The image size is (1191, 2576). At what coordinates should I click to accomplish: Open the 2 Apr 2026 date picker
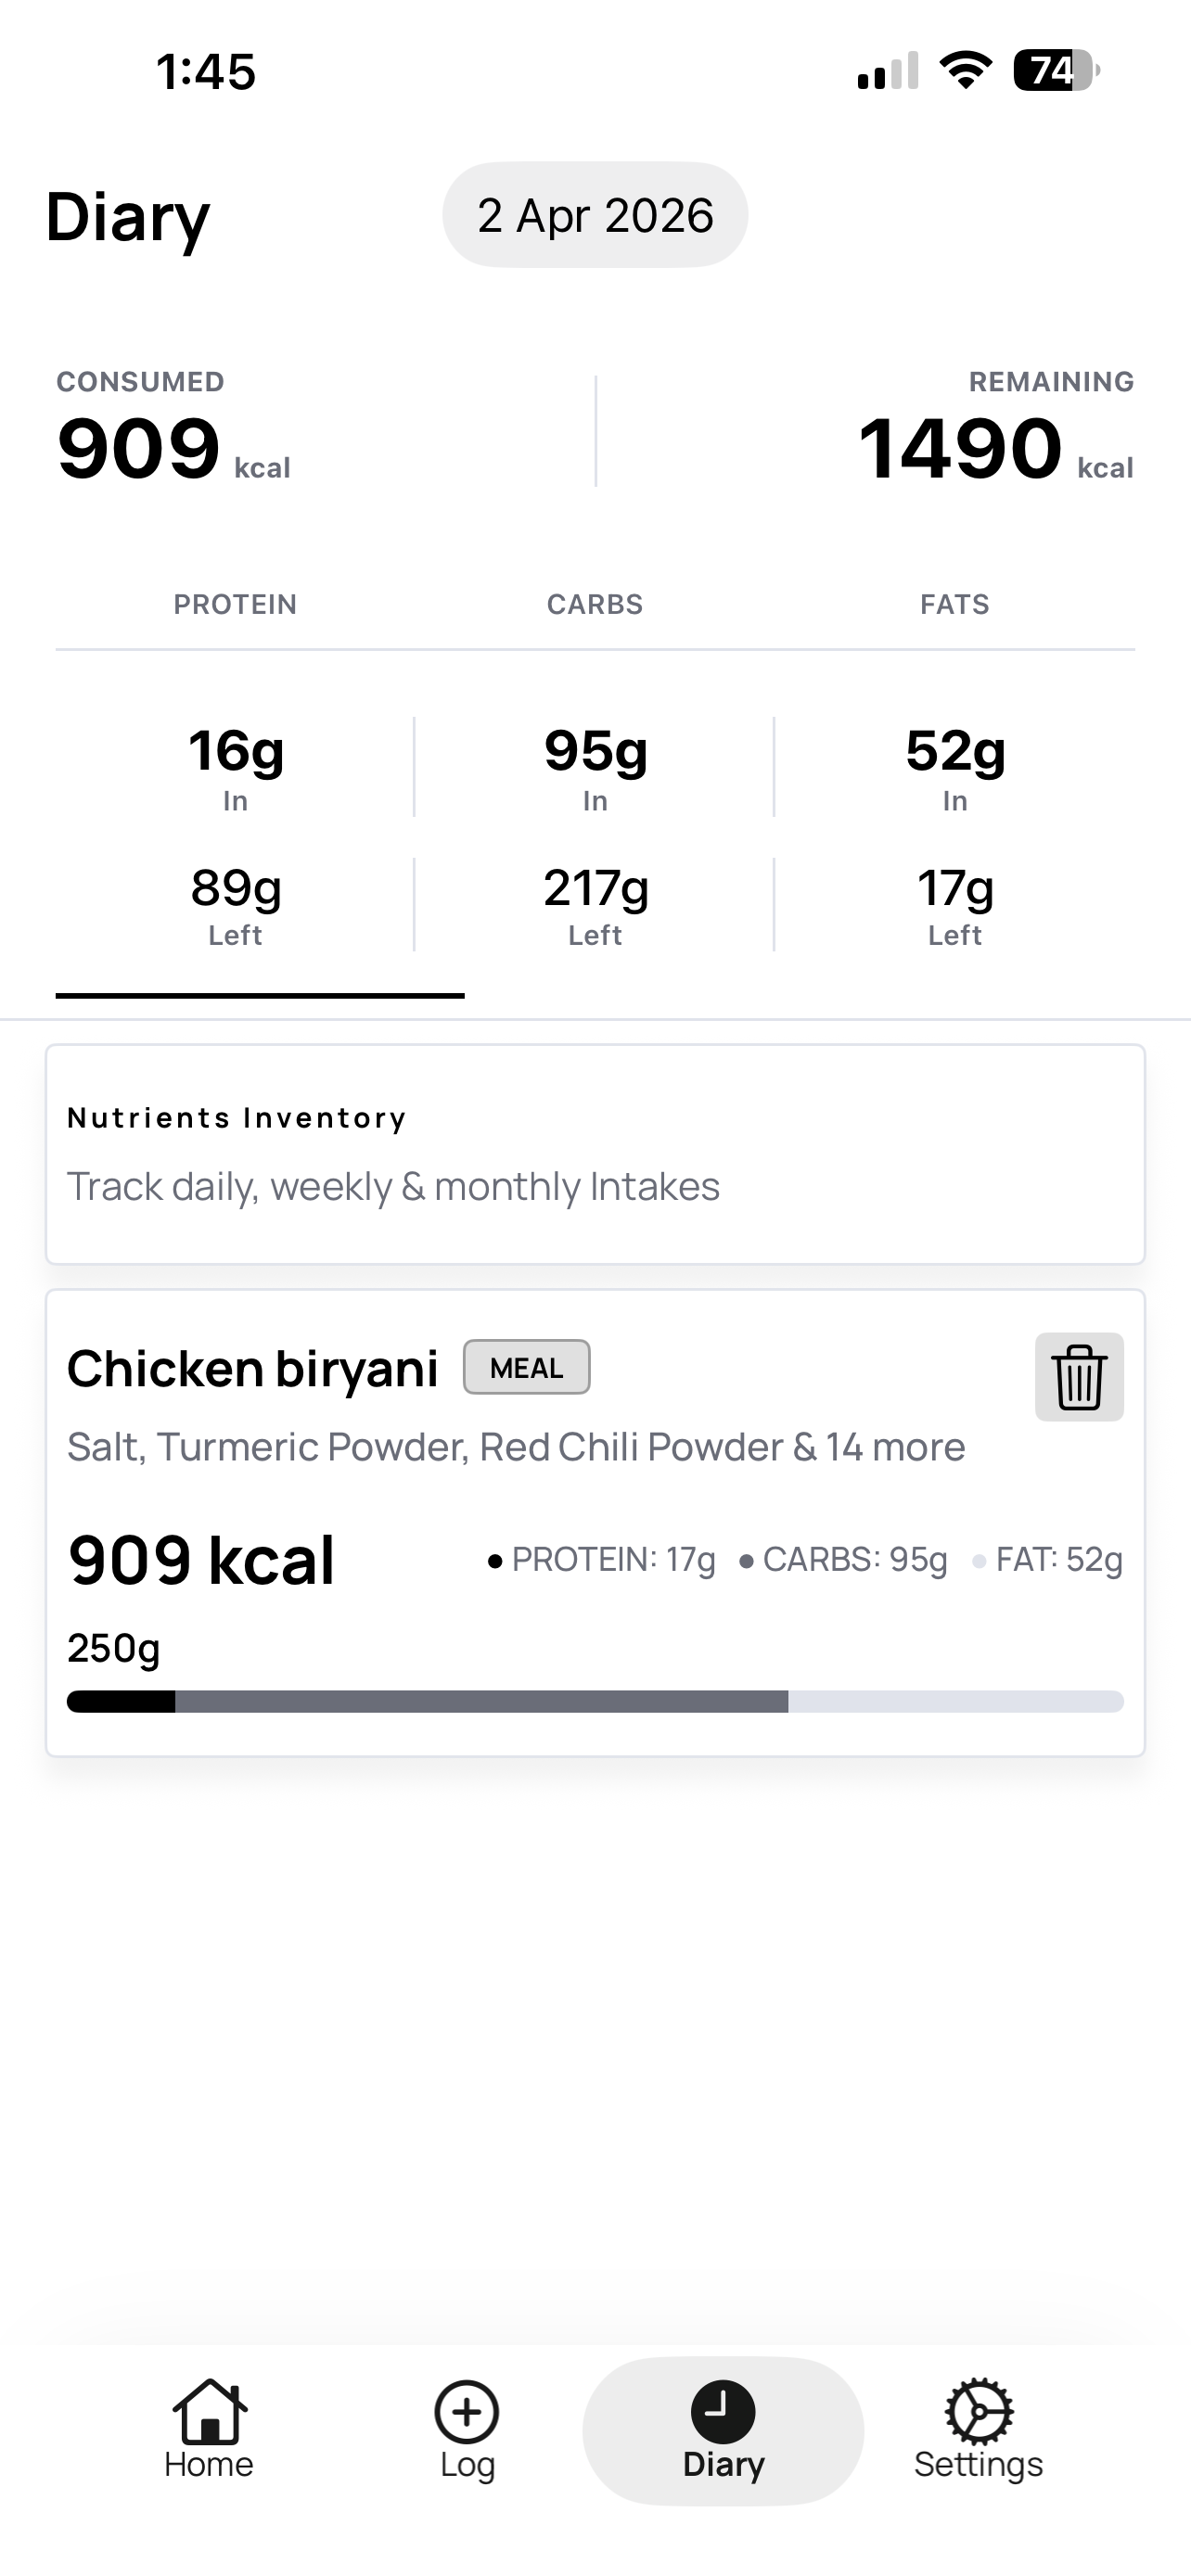pyautogui.click(x=595, y=215)
